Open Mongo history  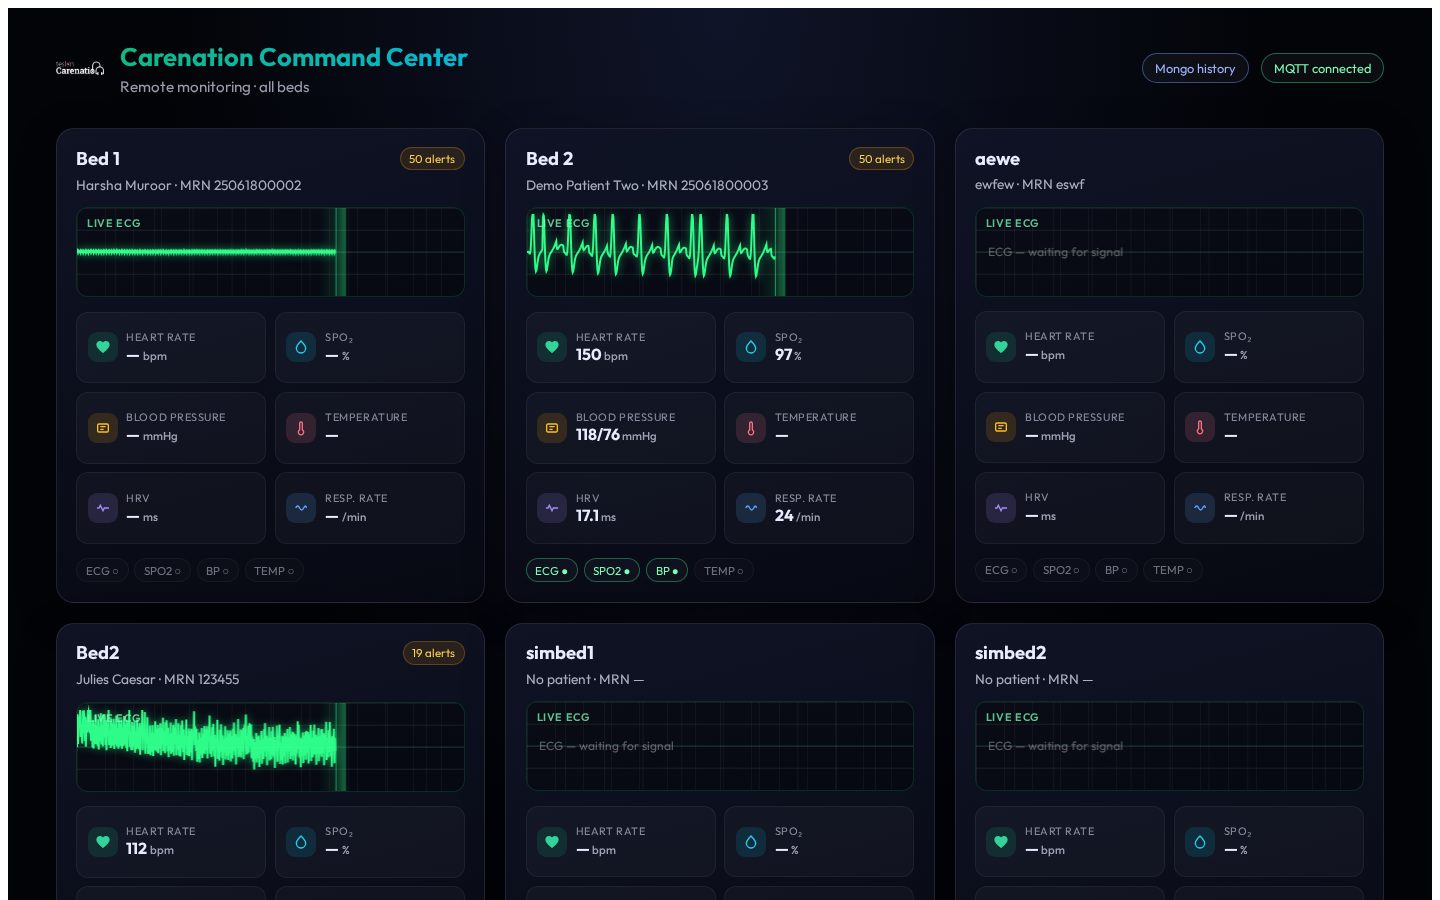tap(1195, 68)
